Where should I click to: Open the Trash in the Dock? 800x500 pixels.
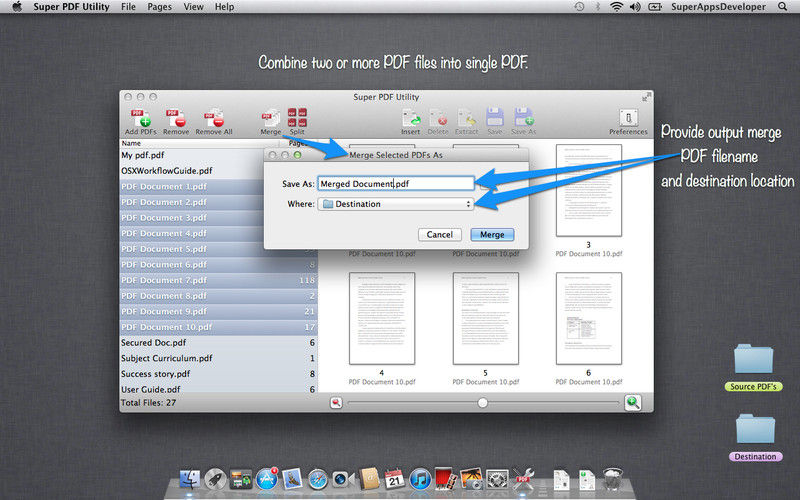pyautogui.click(x=613, y=479)
